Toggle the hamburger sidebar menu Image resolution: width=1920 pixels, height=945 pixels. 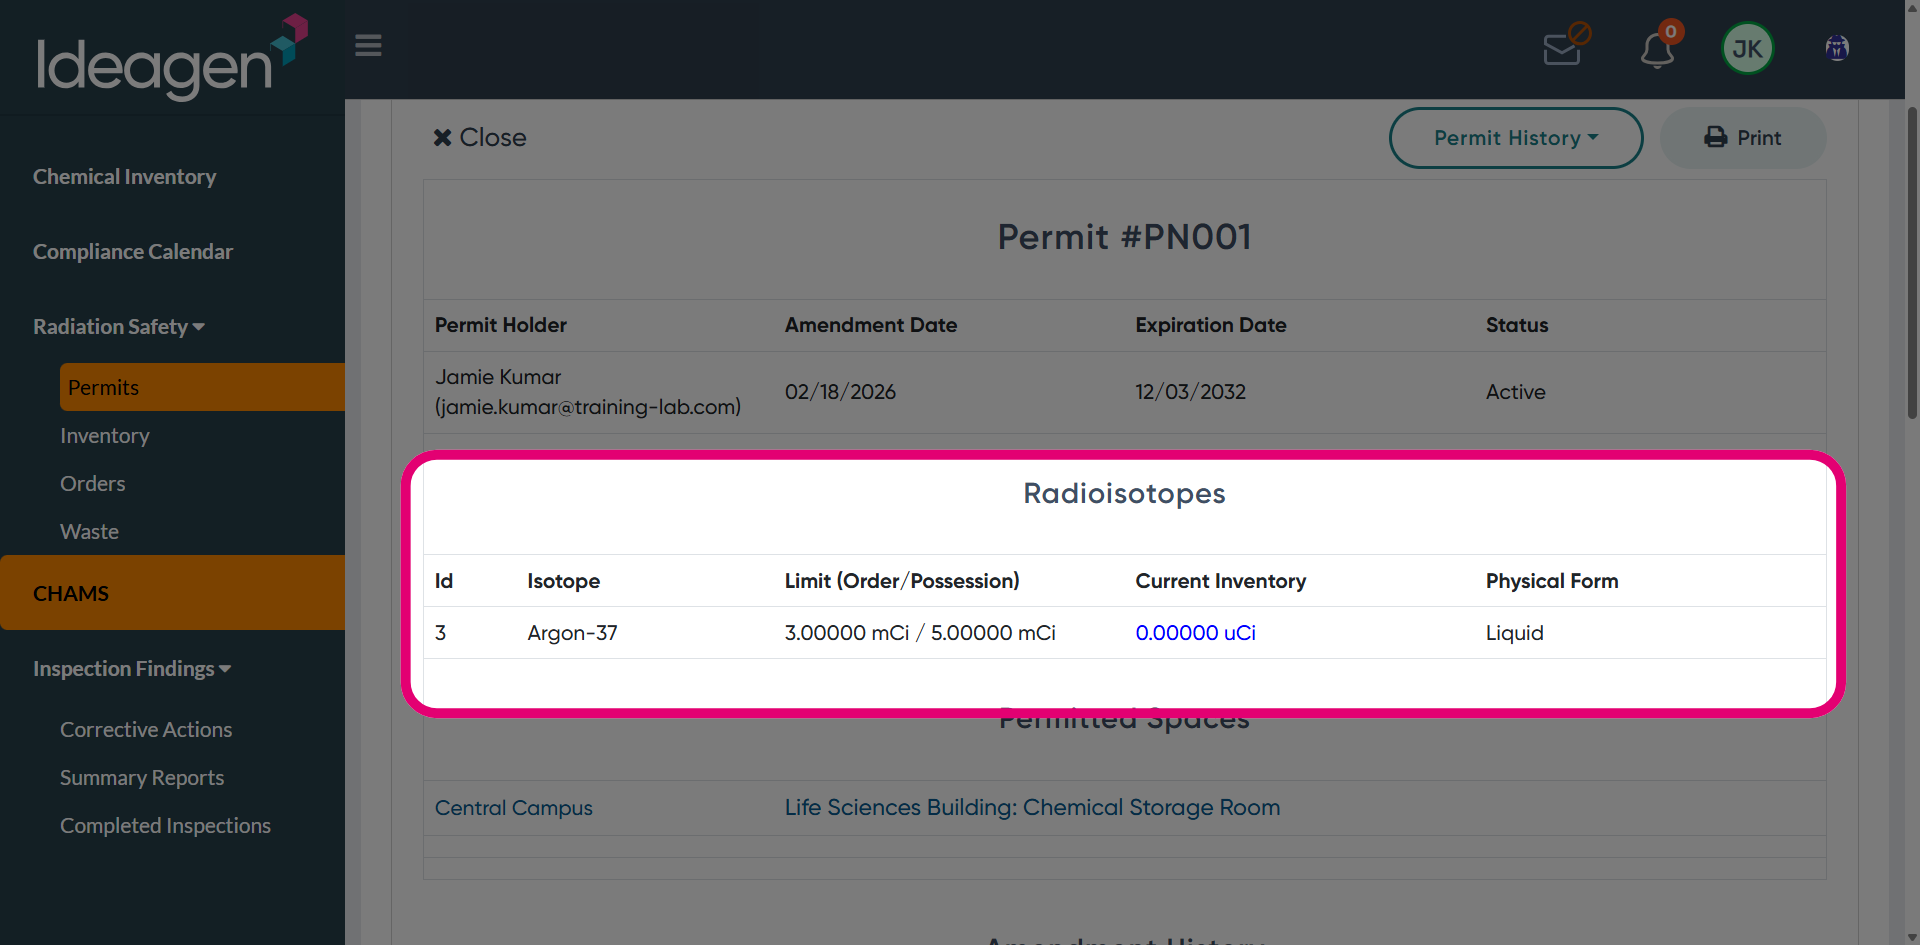(x=368, y=46)
